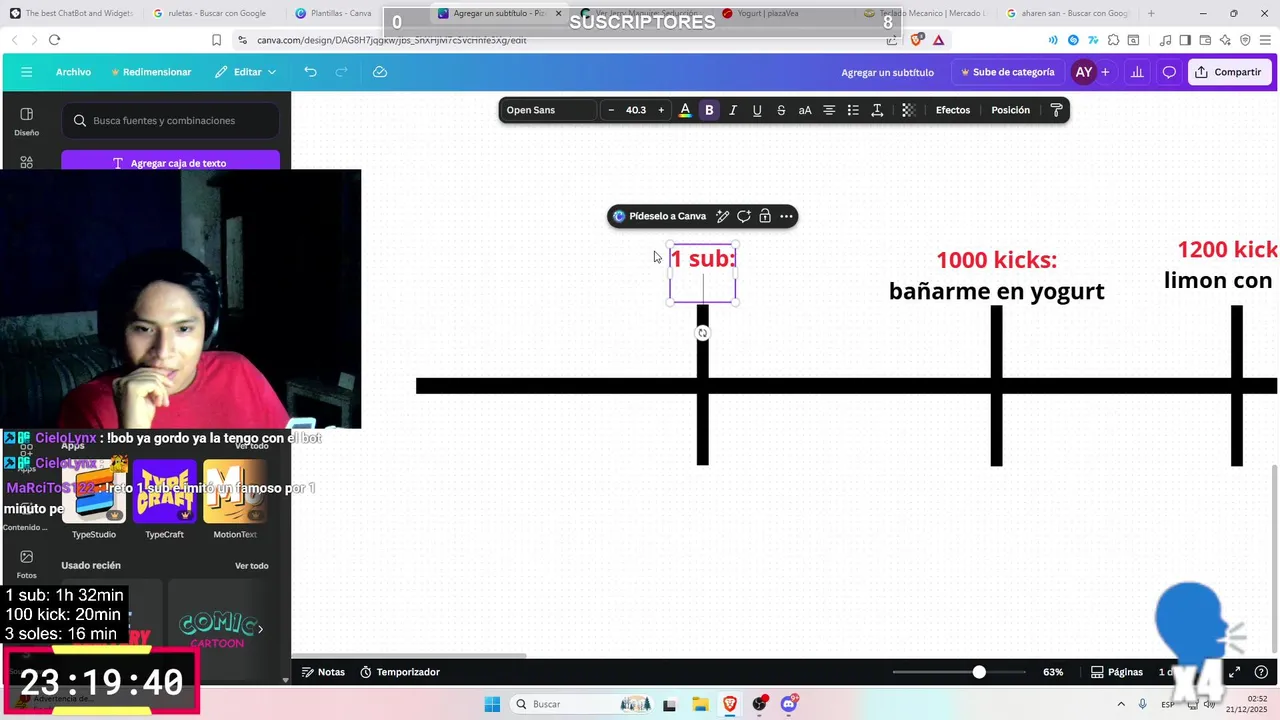
Task: Click the cloud save status icon
Action: coord(380,72)
